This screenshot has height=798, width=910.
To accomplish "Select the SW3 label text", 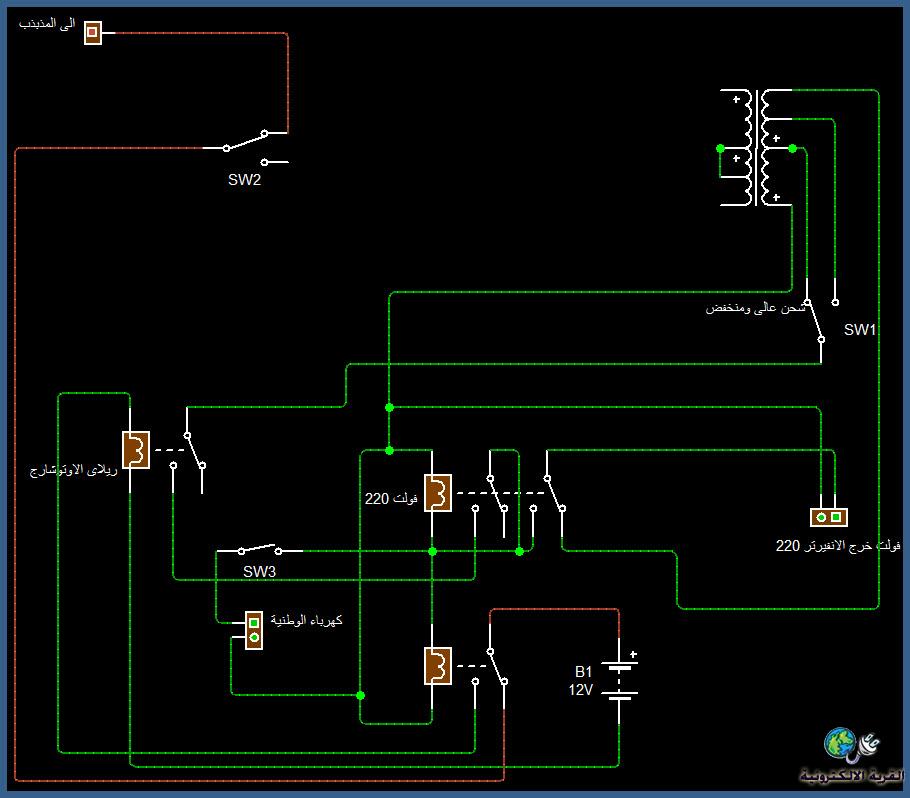I will coord(259,571).
